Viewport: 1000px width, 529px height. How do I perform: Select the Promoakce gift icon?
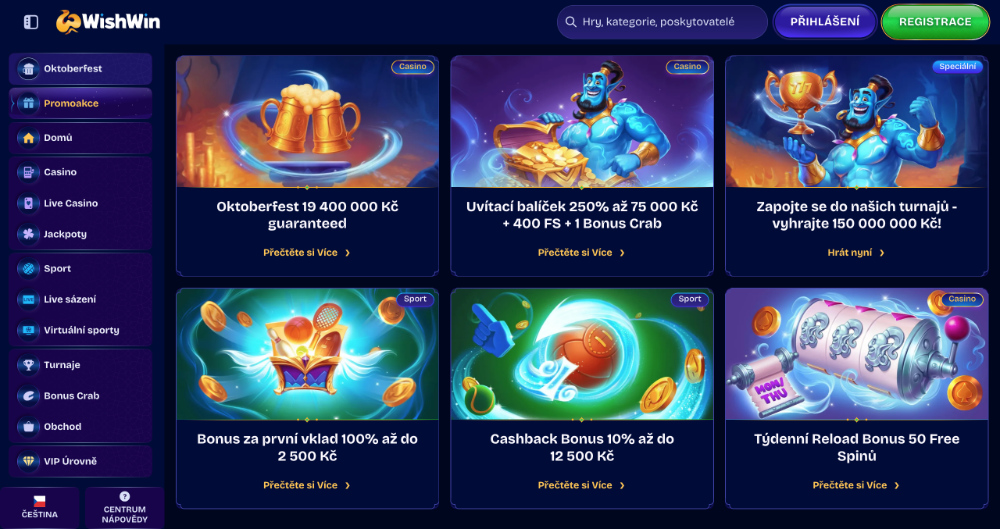pos(28,103)
